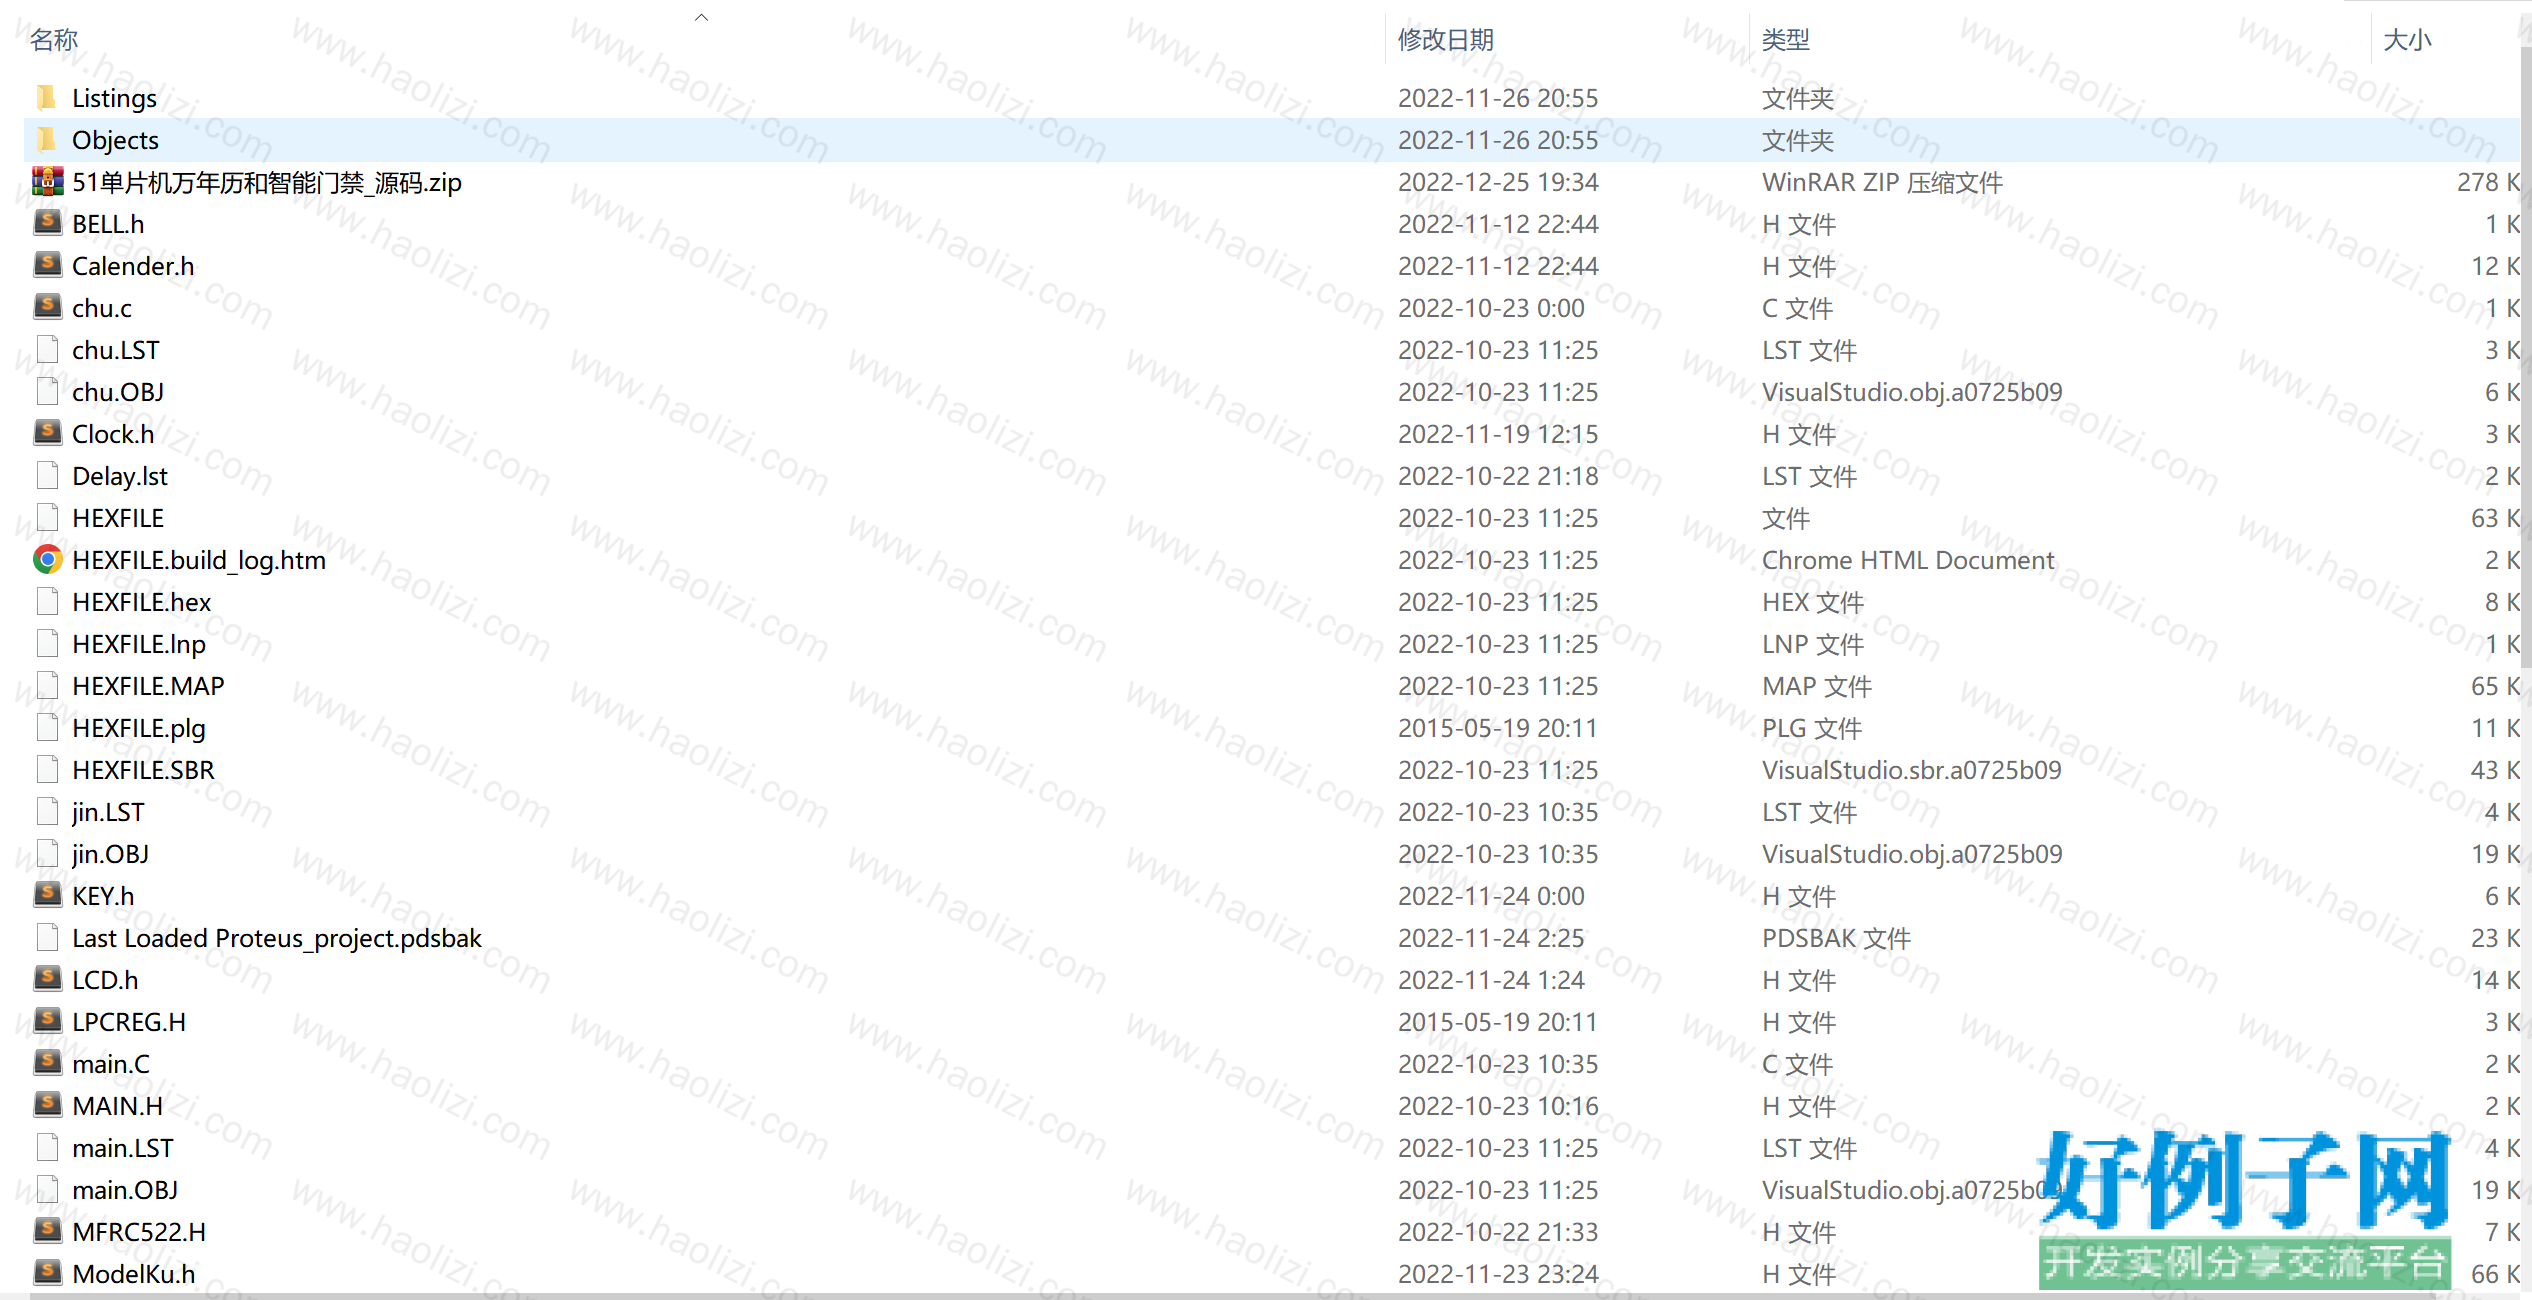
Task: Select 51单片机万年历和智能门禁_源码.zip file name
Action: pyautogui.click(x=267, y=182)
